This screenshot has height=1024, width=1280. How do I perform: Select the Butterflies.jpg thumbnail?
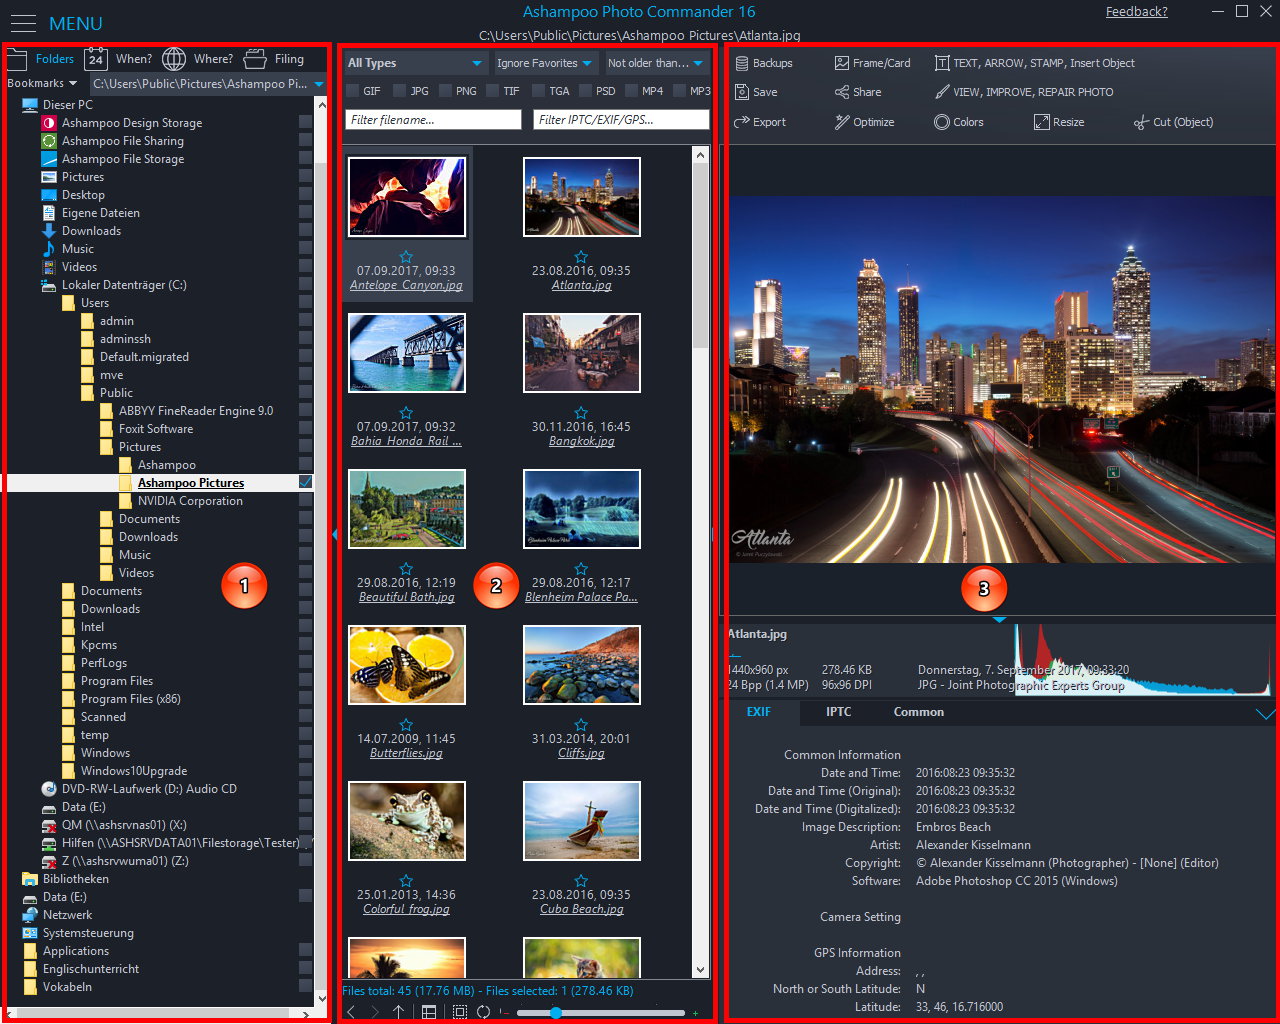pos(407,665)
